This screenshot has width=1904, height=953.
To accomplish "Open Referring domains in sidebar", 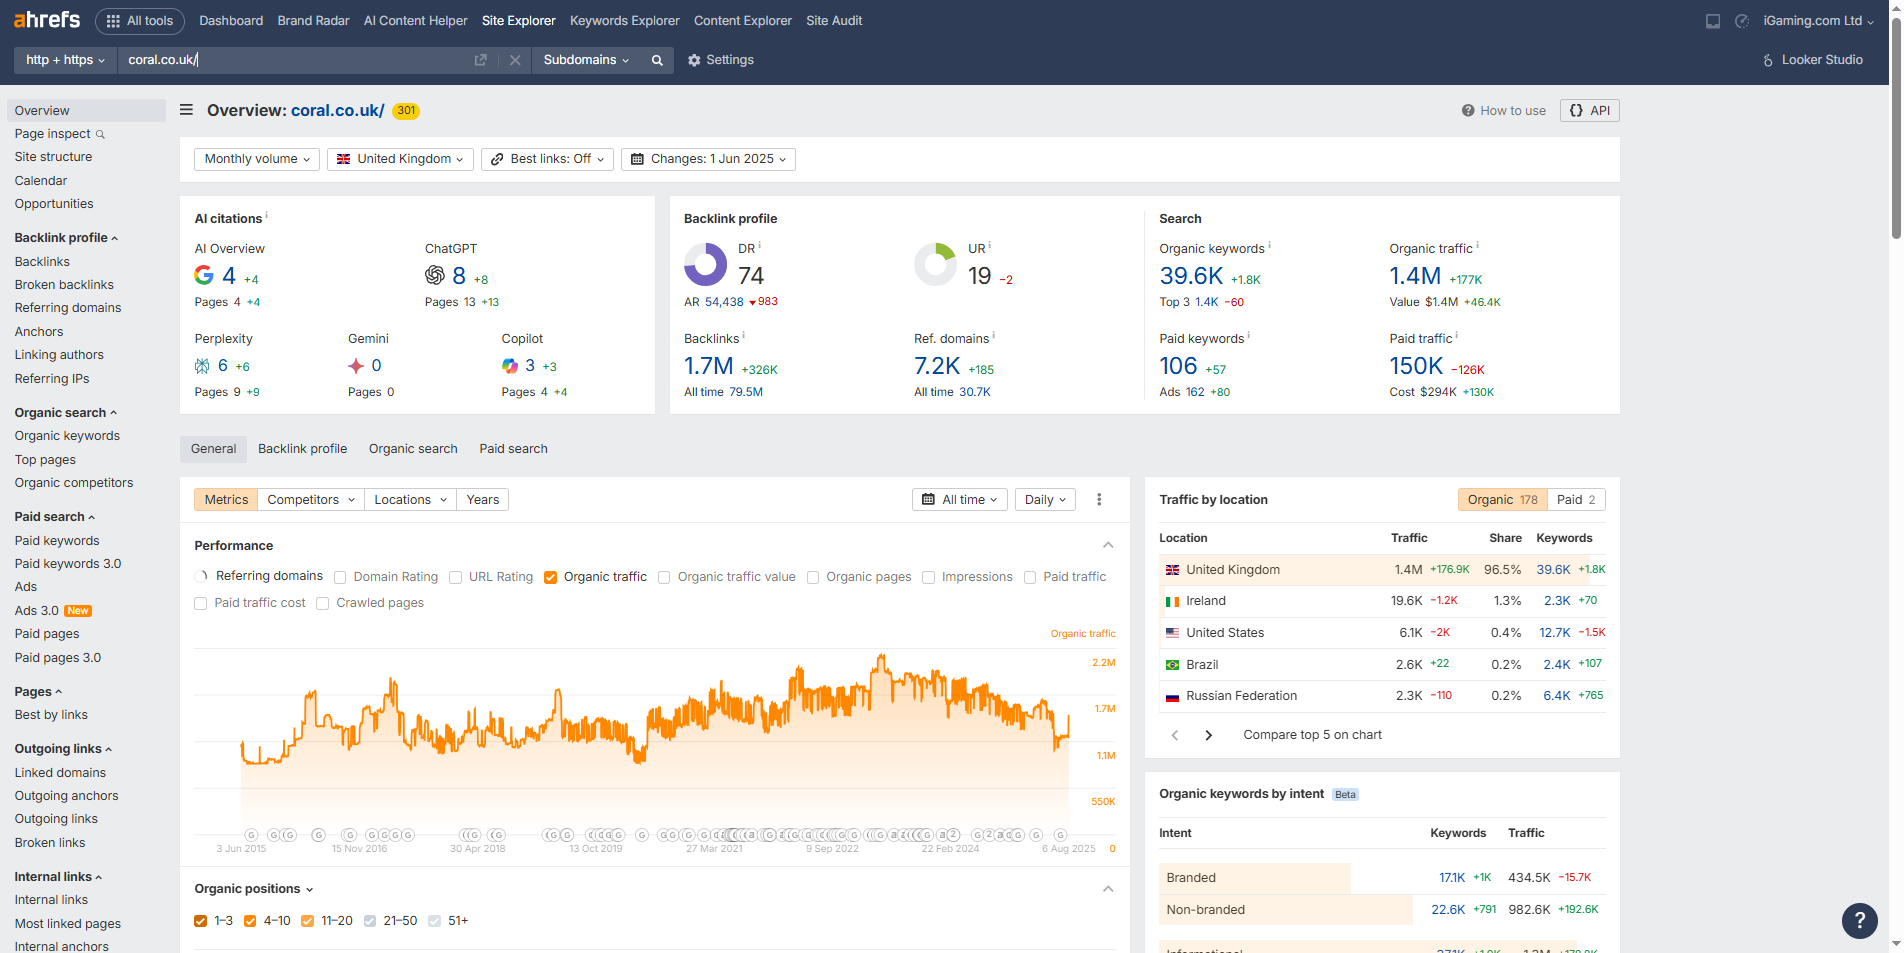I will pos(68,308).
